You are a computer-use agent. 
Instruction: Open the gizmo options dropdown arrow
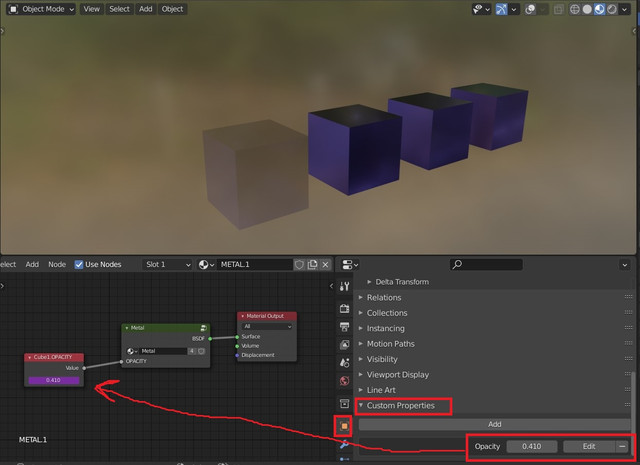pos(514,9)
